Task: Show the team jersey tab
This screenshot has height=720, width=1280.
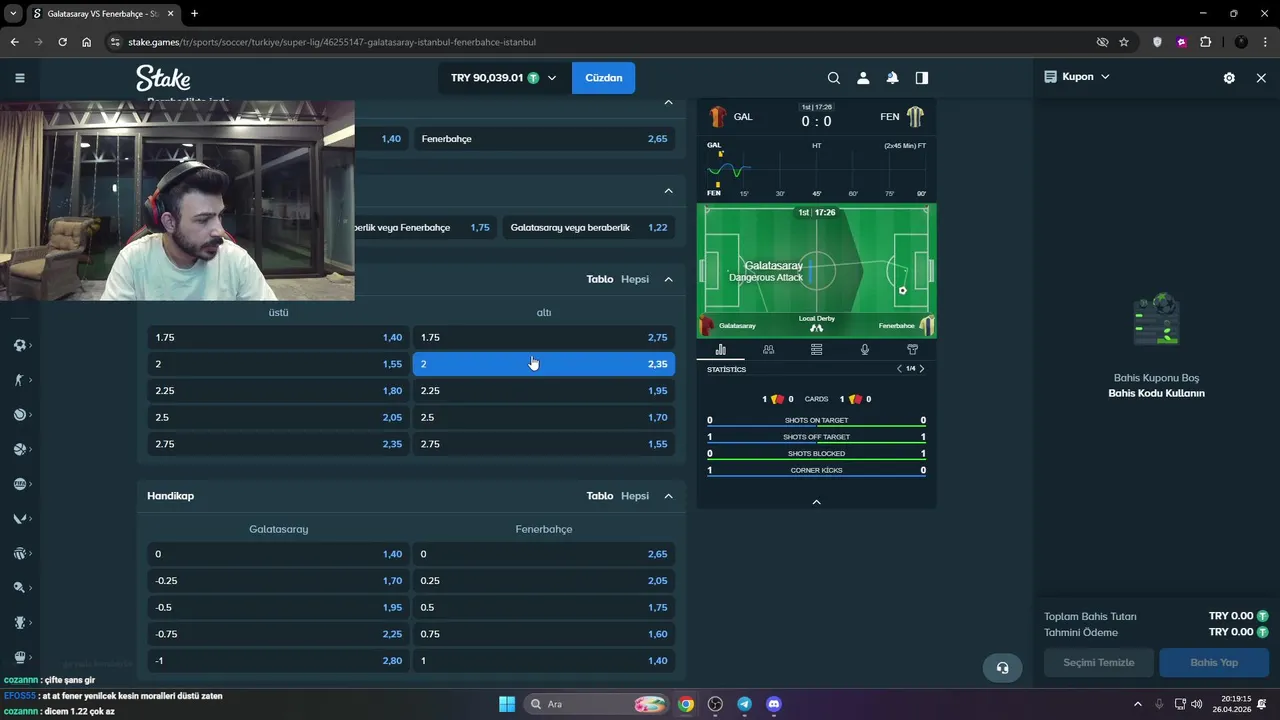Action: click(912, 349)
